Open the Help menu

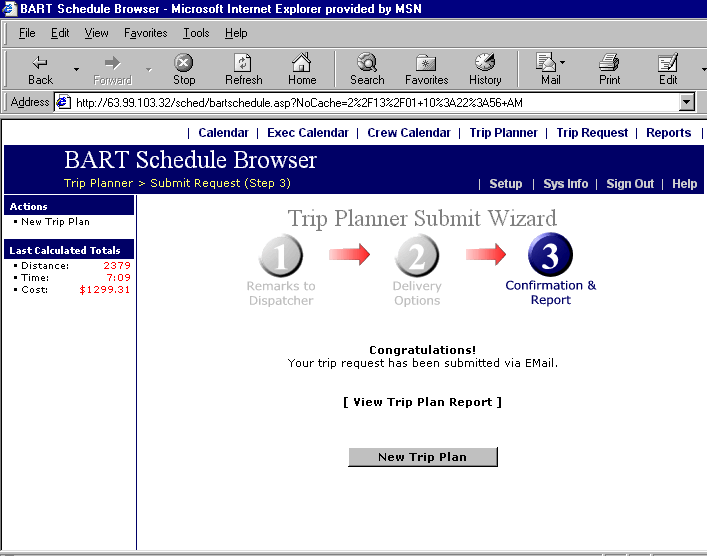tap(236, 33)
